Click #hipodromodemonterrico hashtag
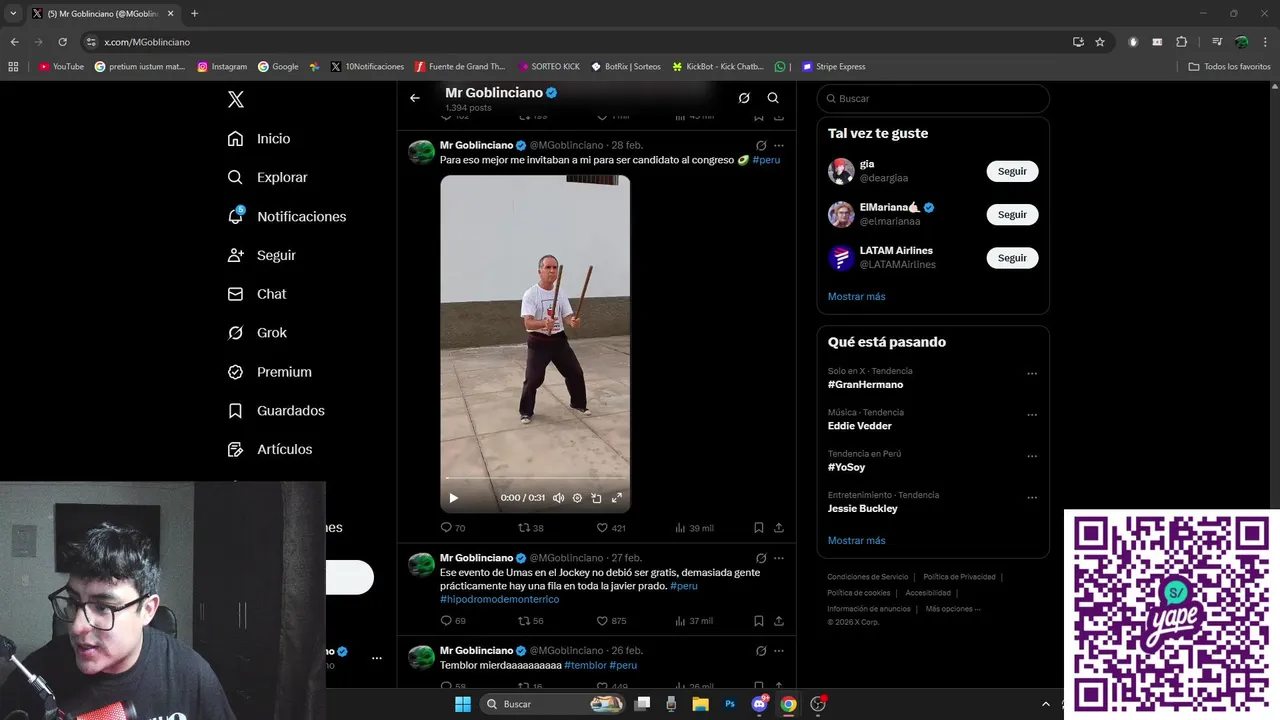Image resolution: width=1280 pixels, height=720 pixels. (500, 599)
